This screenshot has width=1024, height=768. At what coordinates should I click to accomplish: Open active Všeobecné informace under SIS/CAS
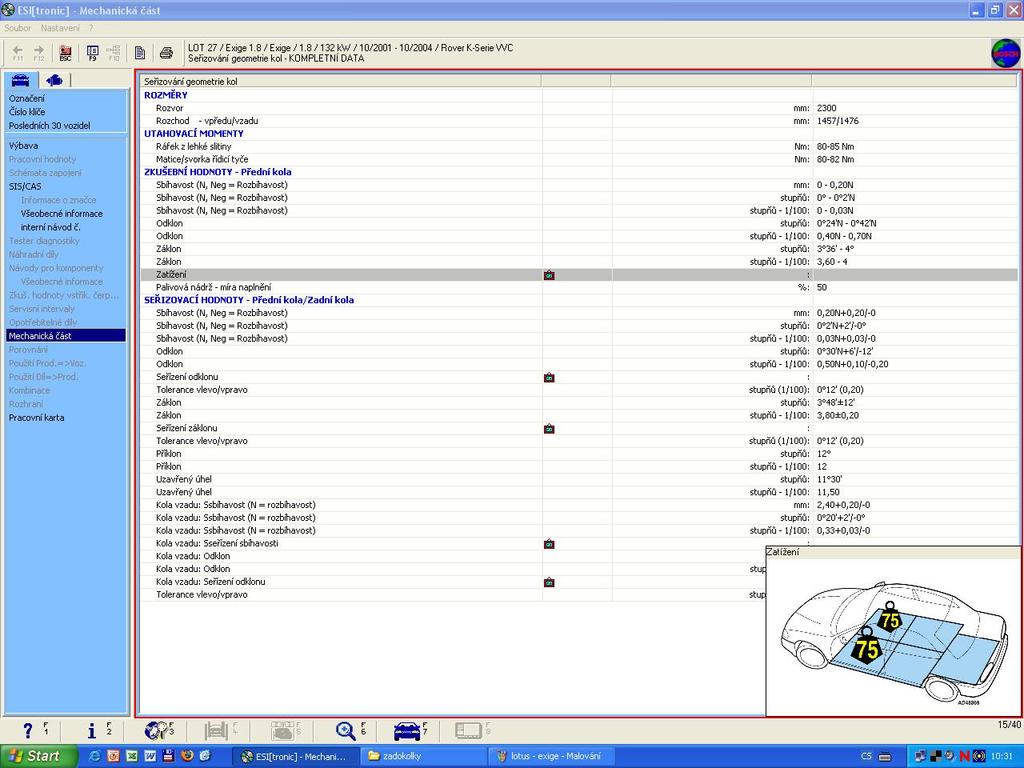61,214
